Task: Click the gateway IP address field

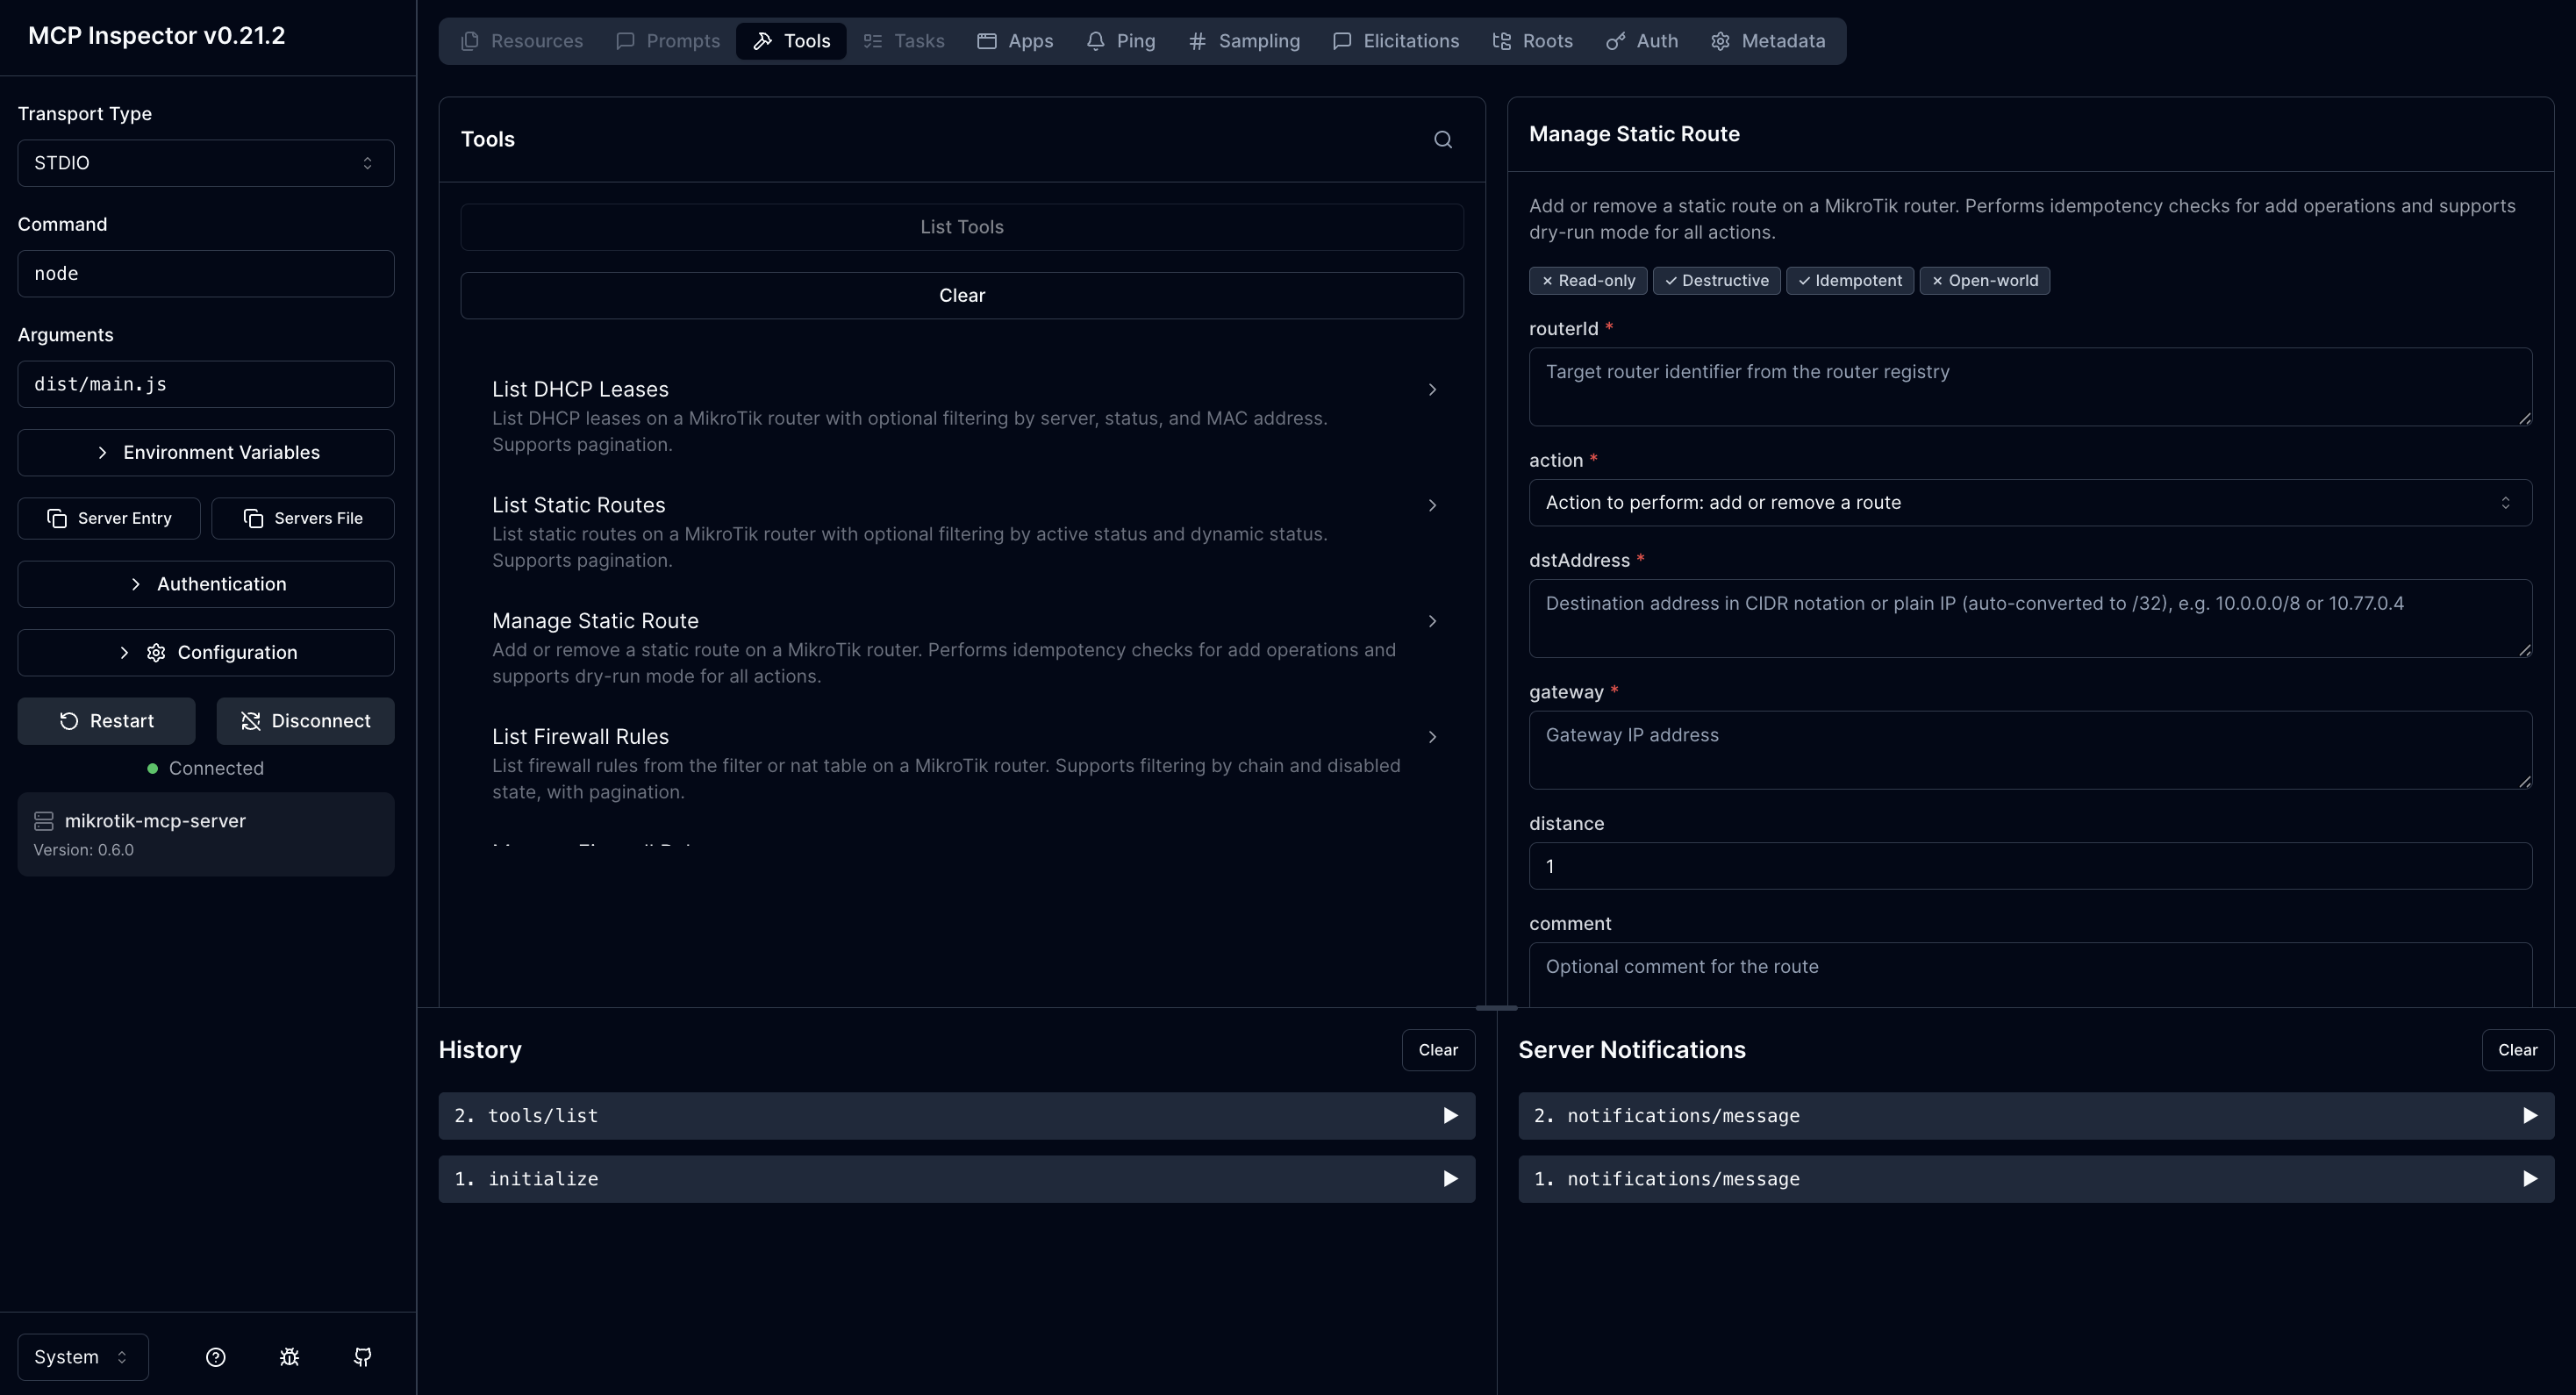Action: click(x=2030, y=750)
